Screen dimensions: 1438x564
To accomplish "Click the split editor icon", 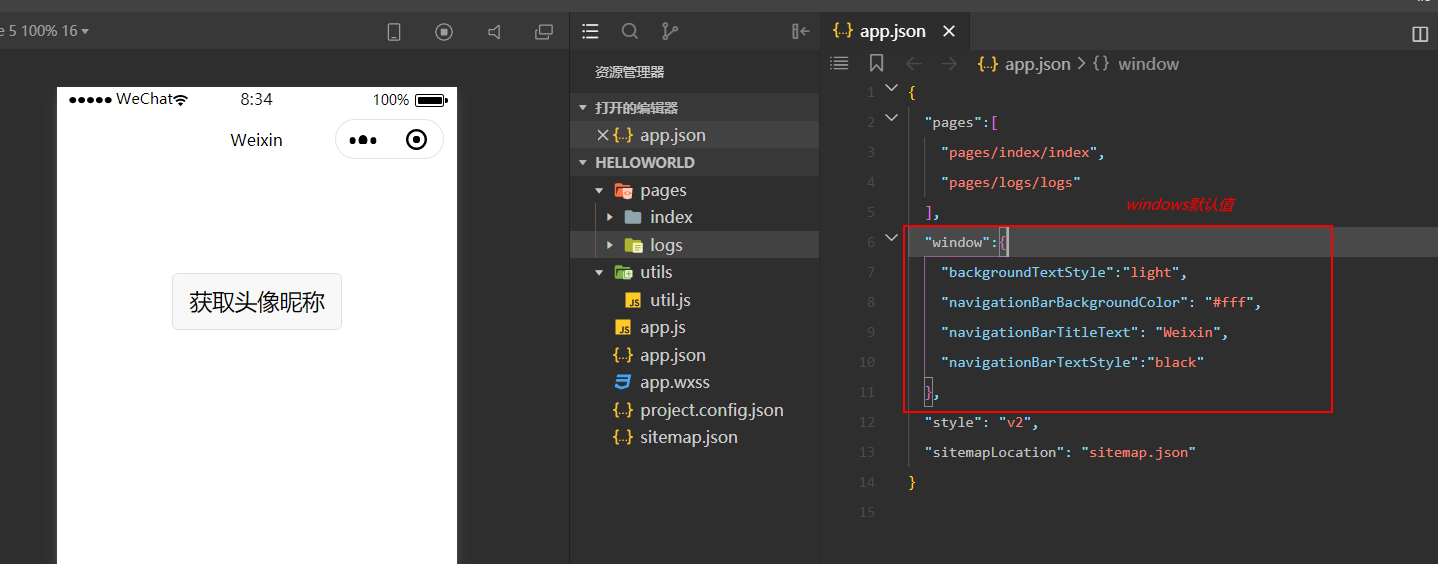I will [x=1420, y=34].
